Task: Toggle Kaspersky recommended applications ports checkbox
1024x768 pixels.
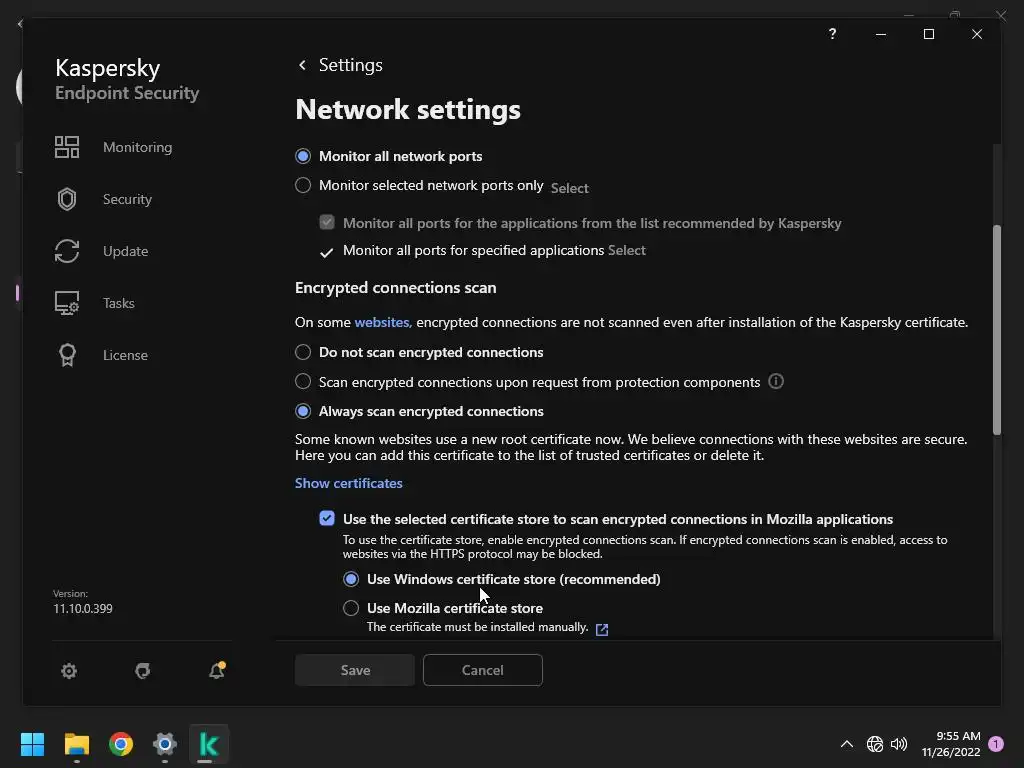Action: tap(327, 223)
